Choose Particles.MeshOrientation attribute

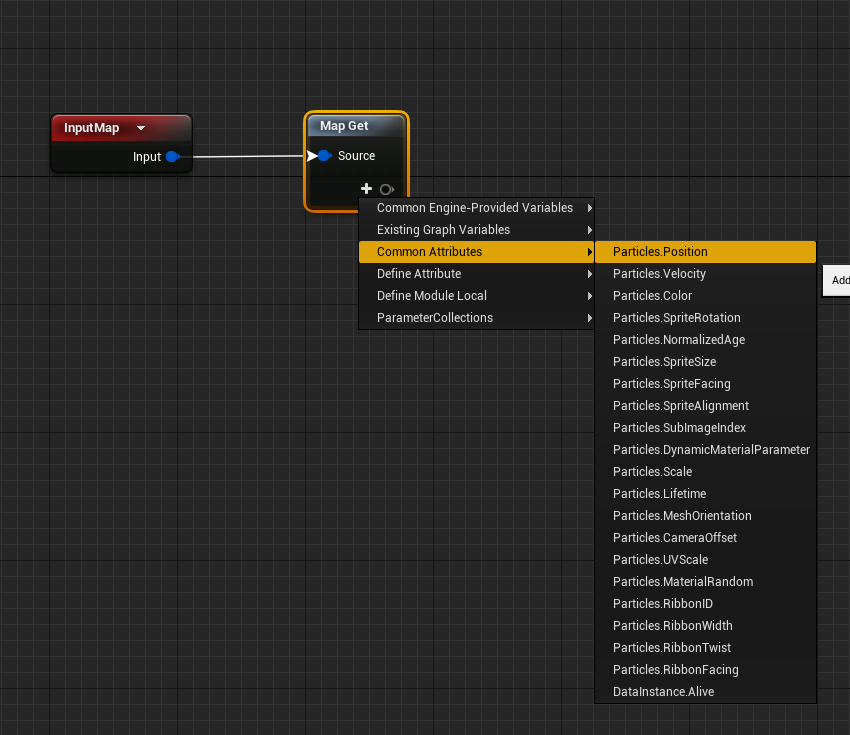pos(705,515)
